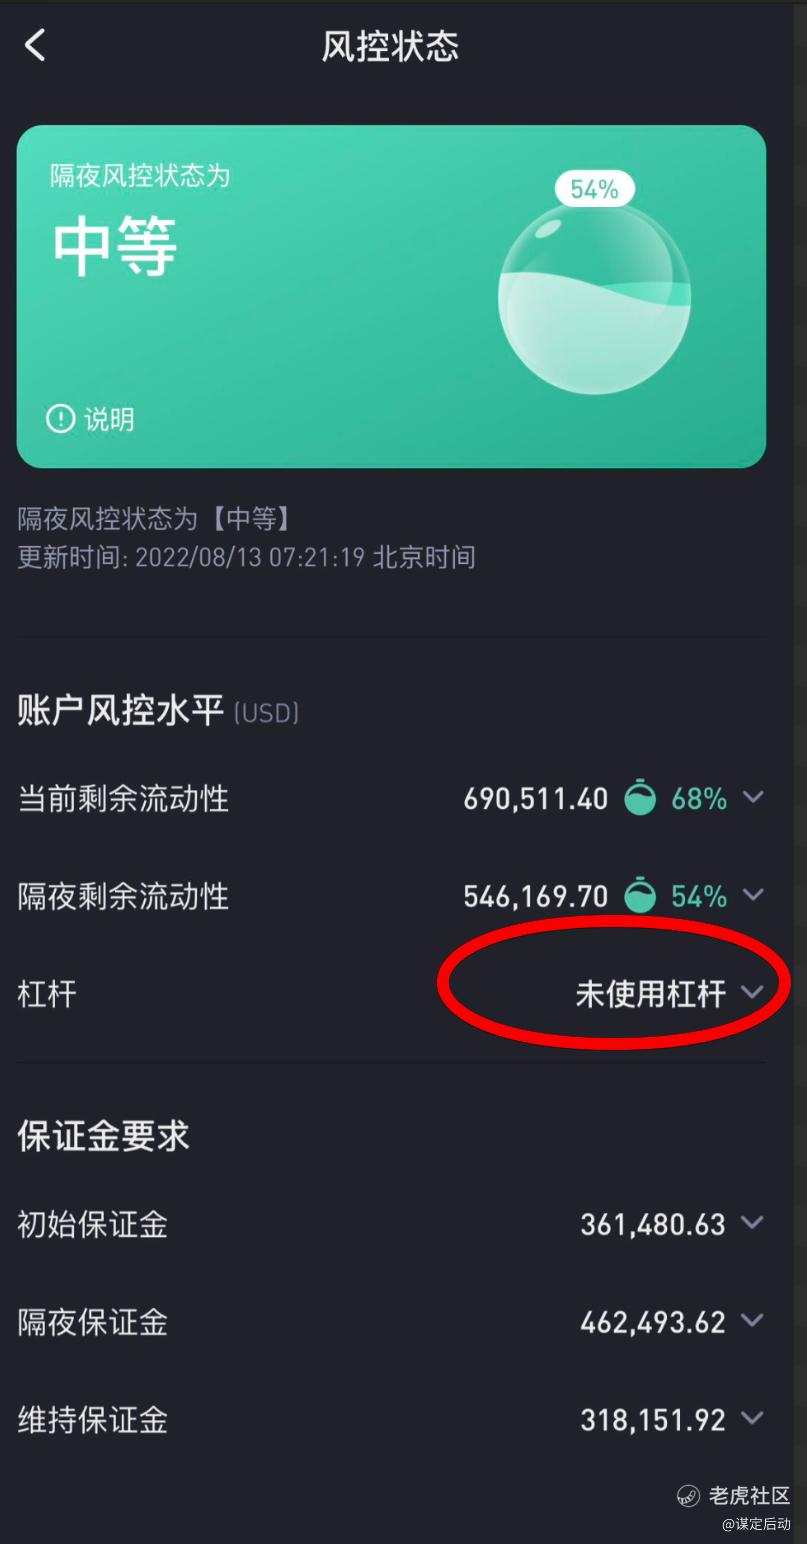This screenshot has width=807, height=1544.
Task: Tap the flask icon next to 54% row
Action: [640, 896]
